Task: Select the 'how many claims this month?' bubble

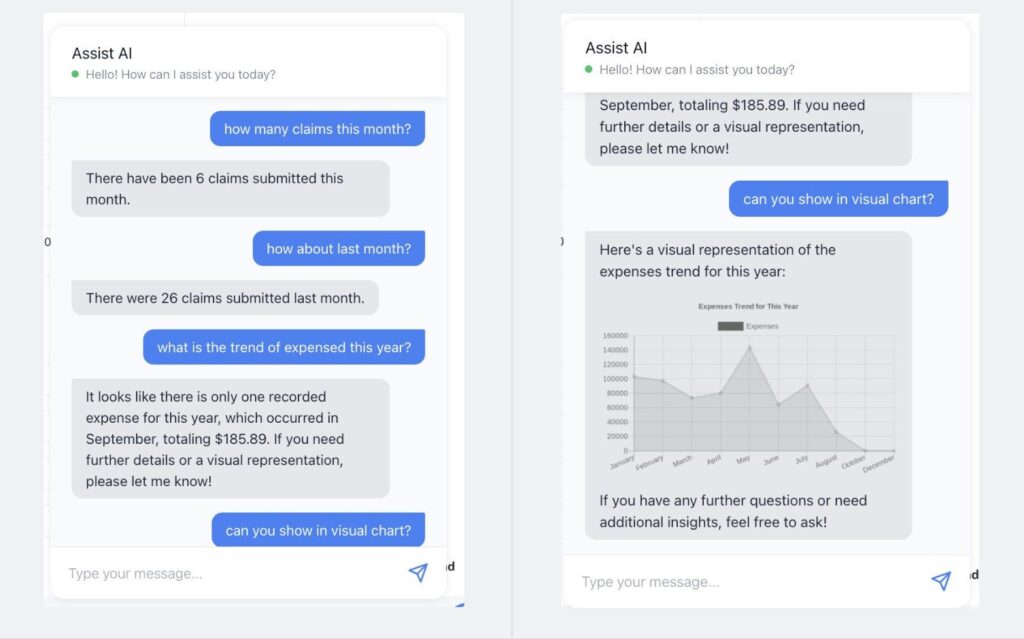Action: pyautogui.click(x=317, y=129)
